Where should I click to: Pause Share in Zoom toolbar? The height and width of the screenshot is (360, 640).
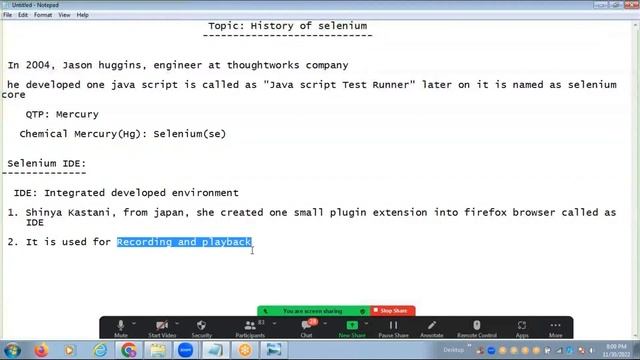point(393,328)
